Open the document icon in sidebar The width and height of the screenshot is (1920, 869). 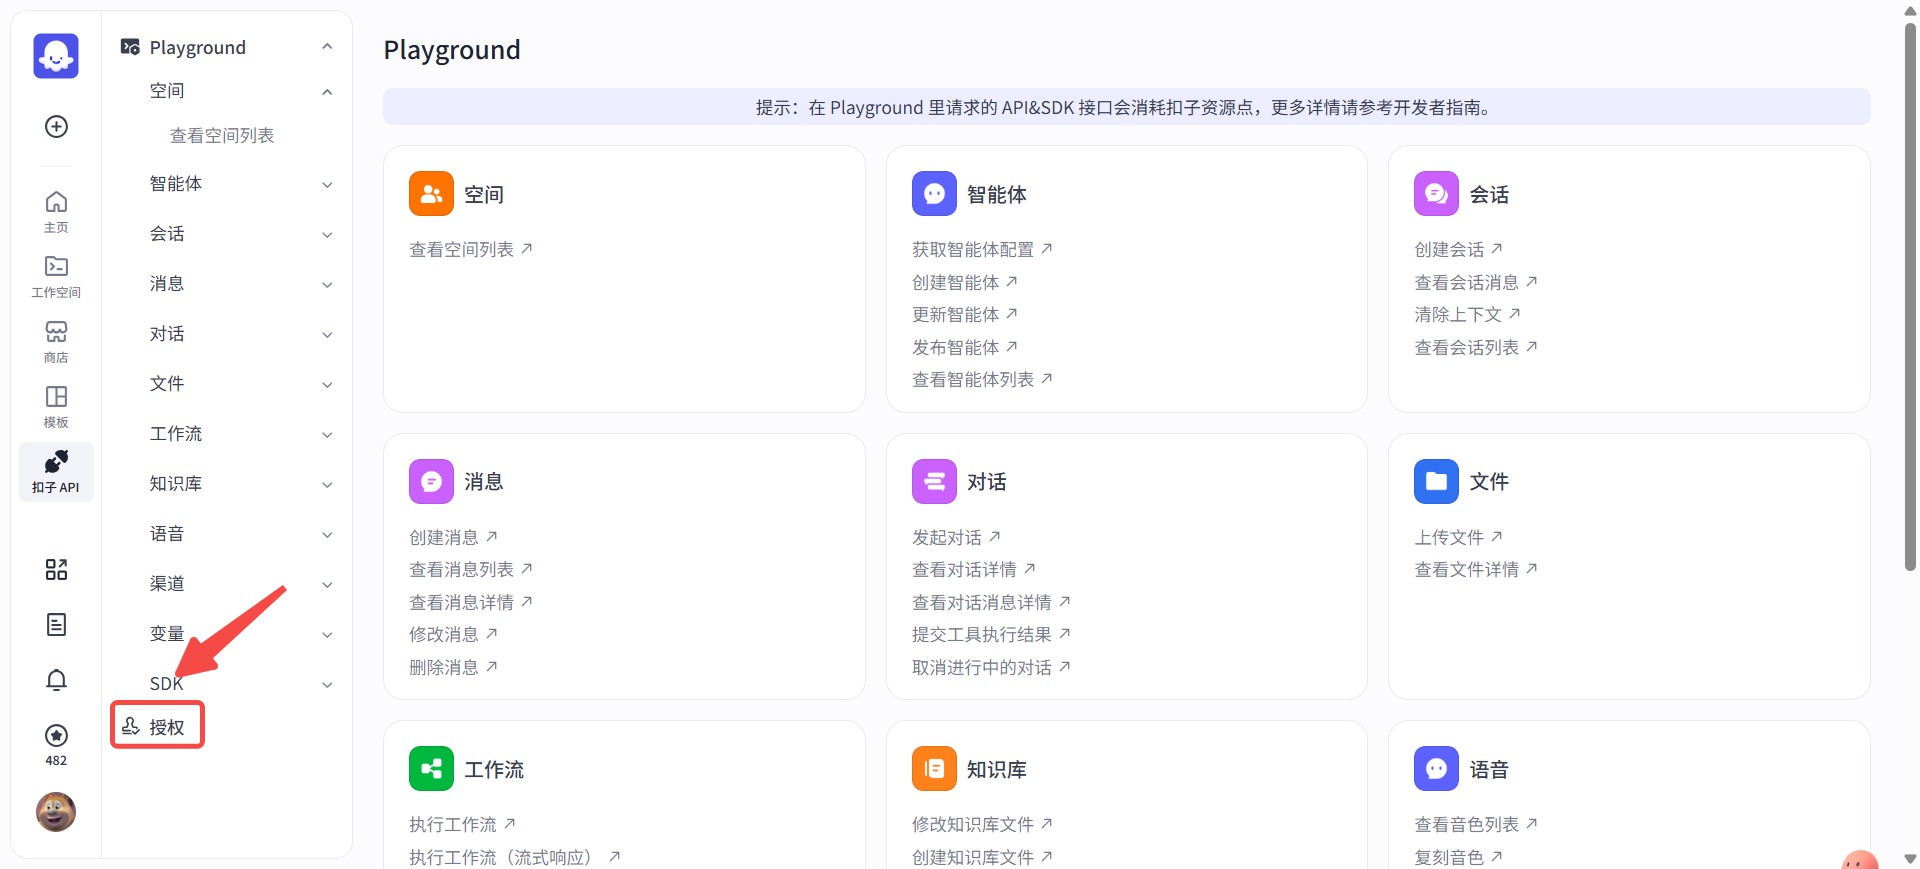click(x=56, y=624)
